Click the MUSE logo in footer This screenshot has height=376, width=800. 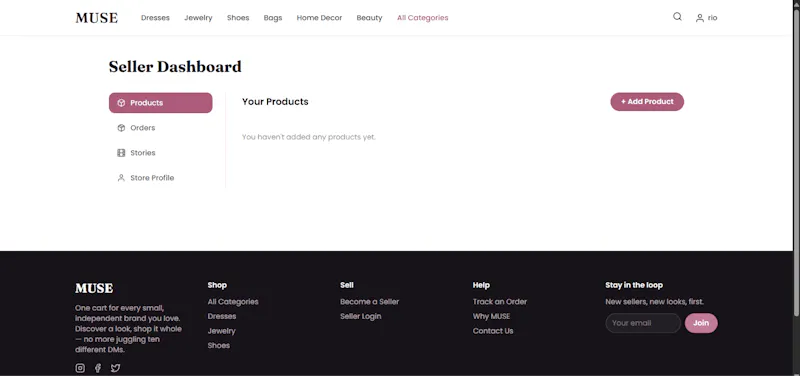pyautogui.click(x=94, y=288)
